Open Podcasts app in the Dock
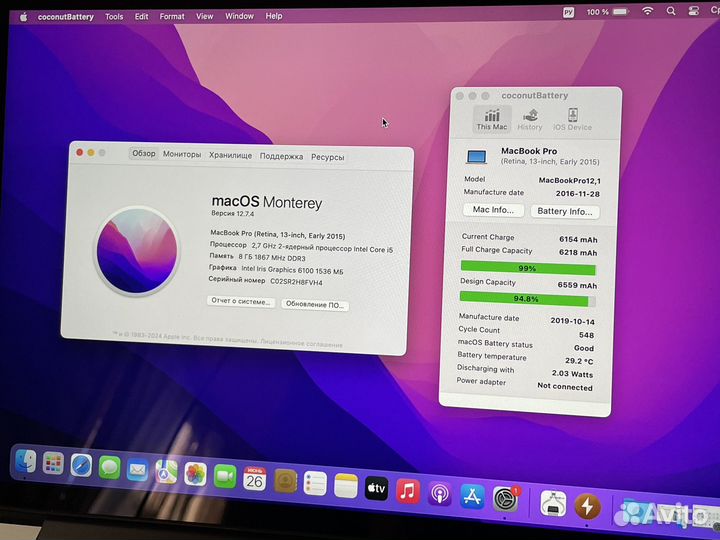The image size is (720, 540). 440,494
